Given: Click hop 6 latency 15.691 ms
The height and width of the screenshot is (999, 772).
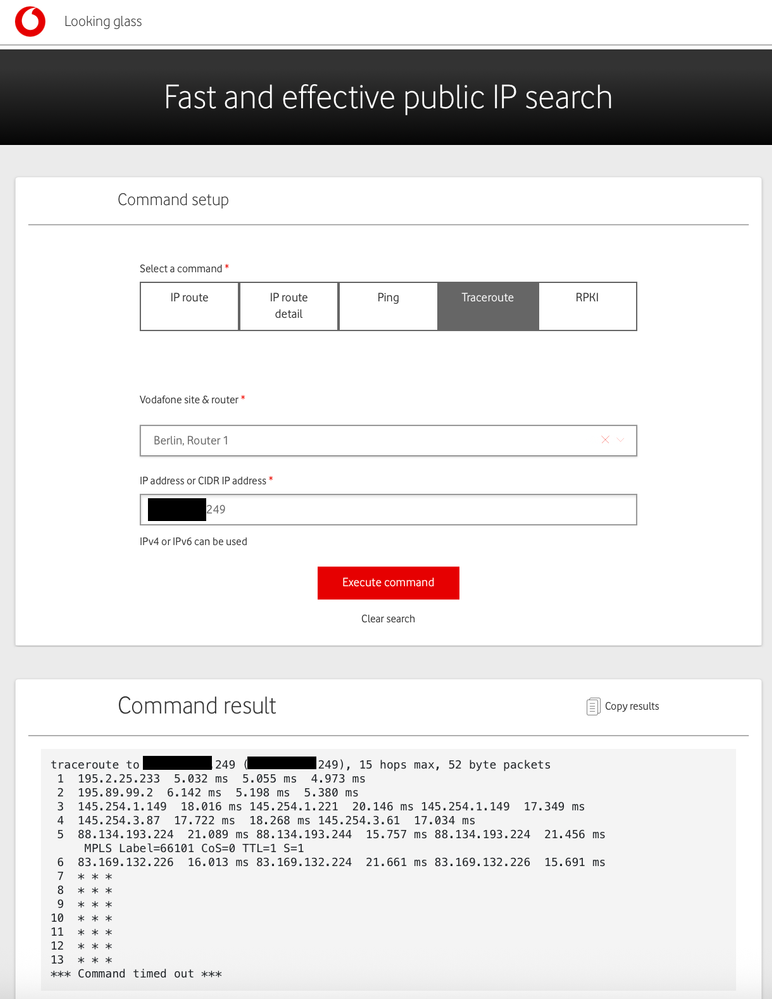Looking at the screenshot, I should point(575,862).
